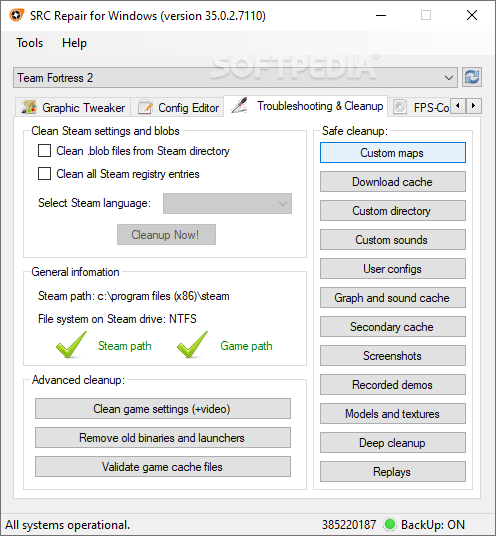This screenshot has height=536, width=496.
Task: Click the Secondary cache button
Action: (x=393, y=326)
